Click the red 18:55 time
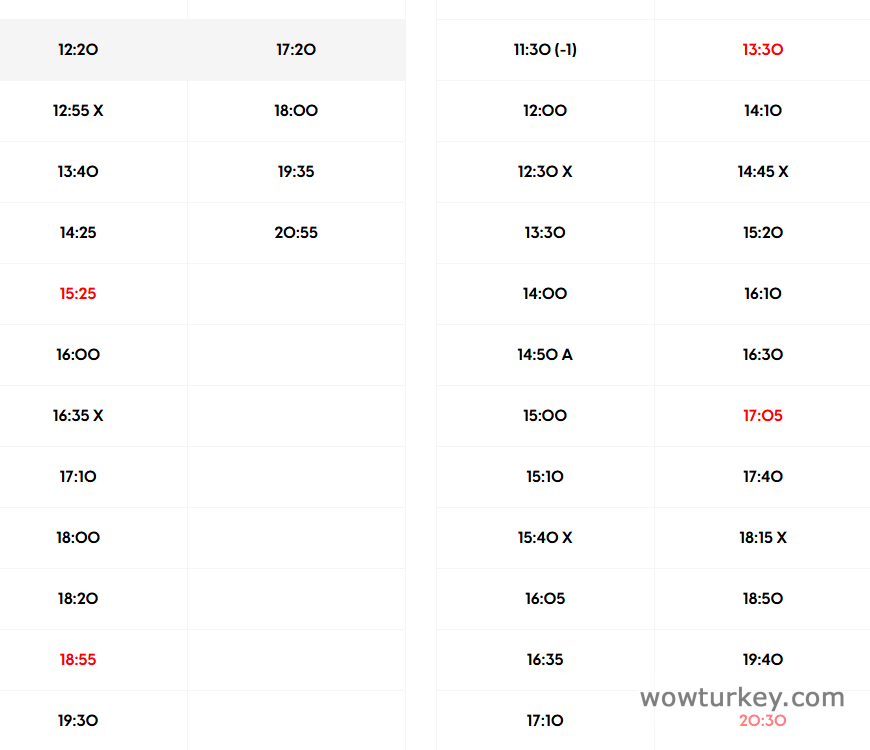Image resolution: width=870 pixels, height=750 pixels. 78,660
